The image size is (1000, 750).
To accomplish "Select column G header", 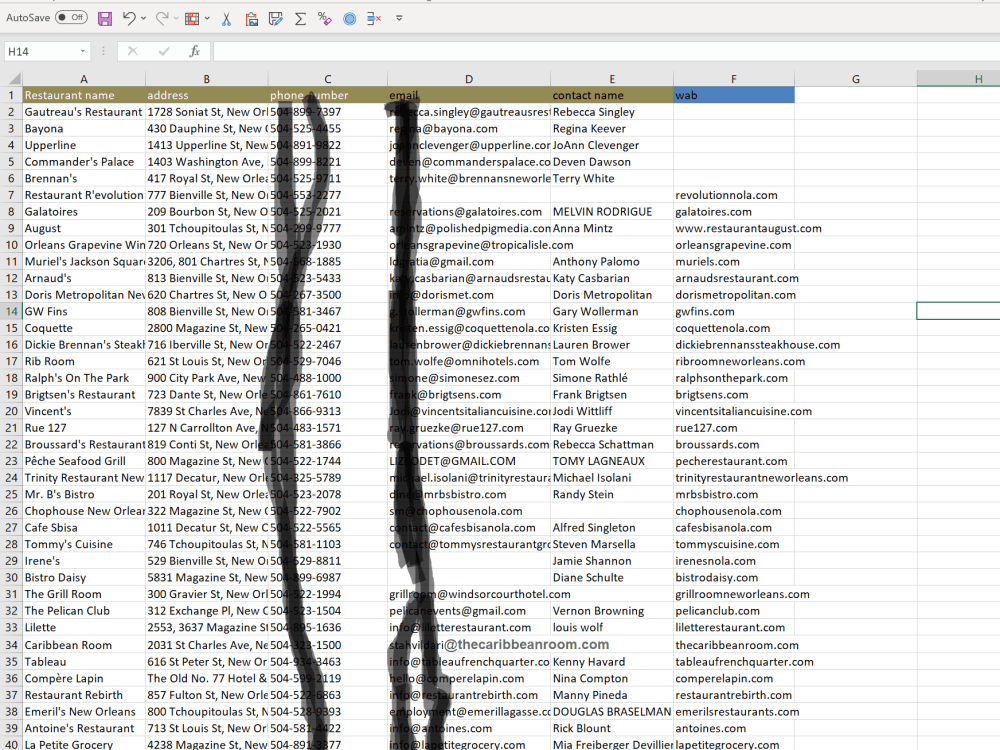I will [x=856, y=79].
